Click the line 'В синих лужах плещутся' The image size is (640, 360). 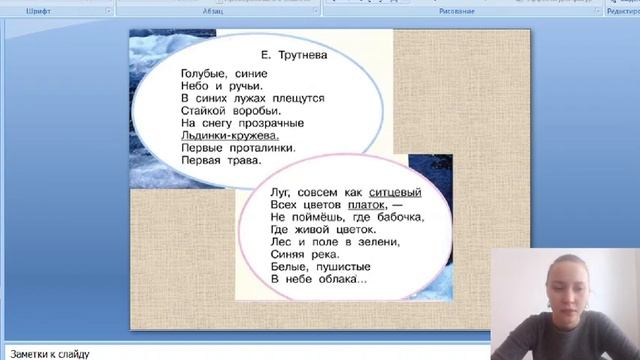tap(253, 99)
